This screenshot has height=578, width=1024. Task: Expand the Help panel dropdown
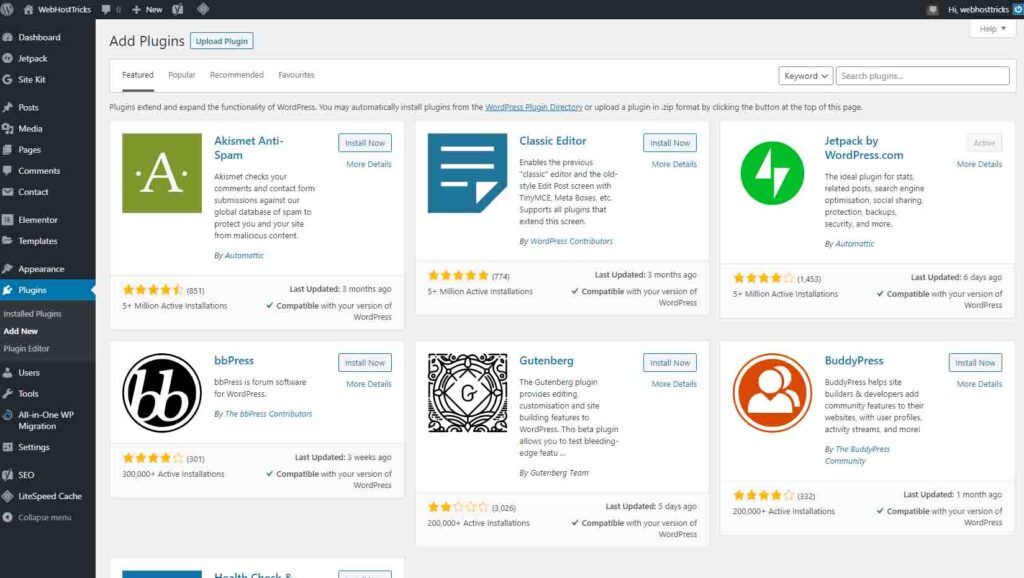point(992,29)
